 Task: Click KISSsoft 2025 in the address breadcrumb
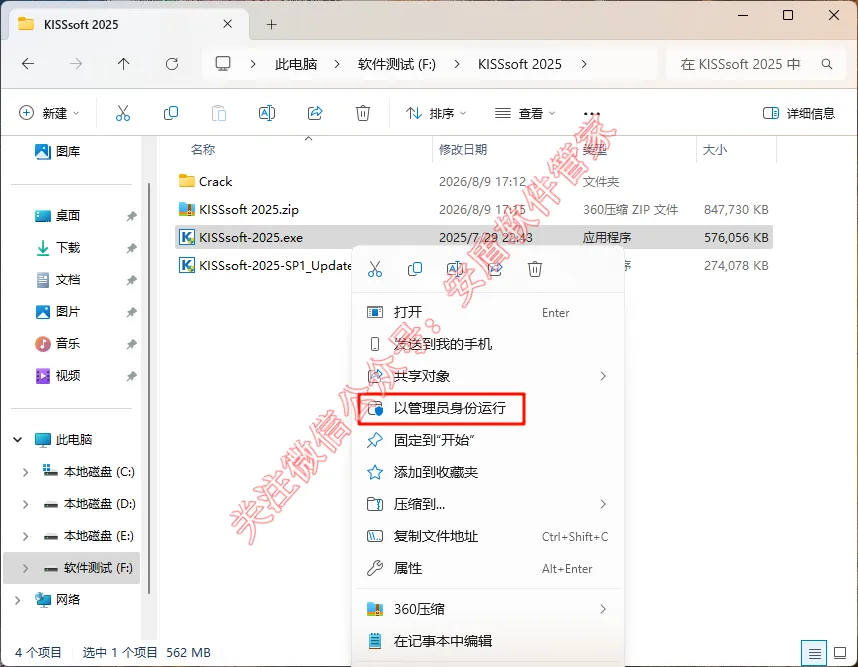[520, 64]
